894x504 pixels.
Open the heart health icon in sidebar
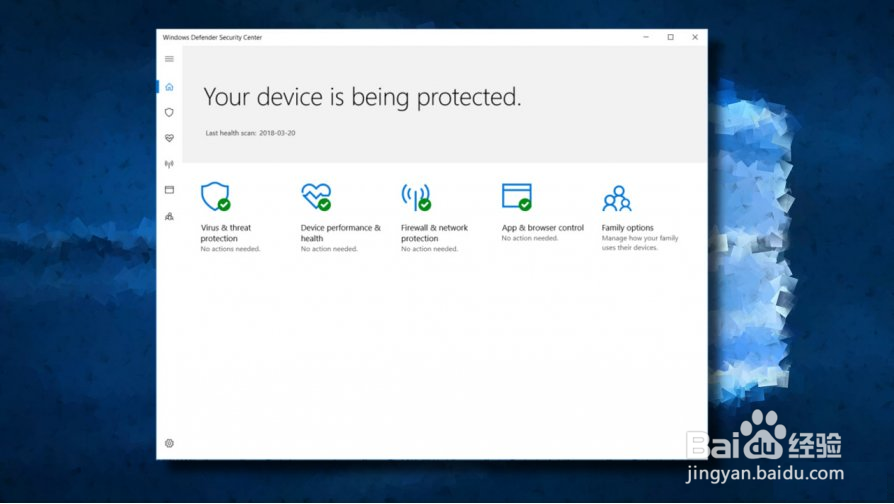pyautogui.click(x=169, y=138)
